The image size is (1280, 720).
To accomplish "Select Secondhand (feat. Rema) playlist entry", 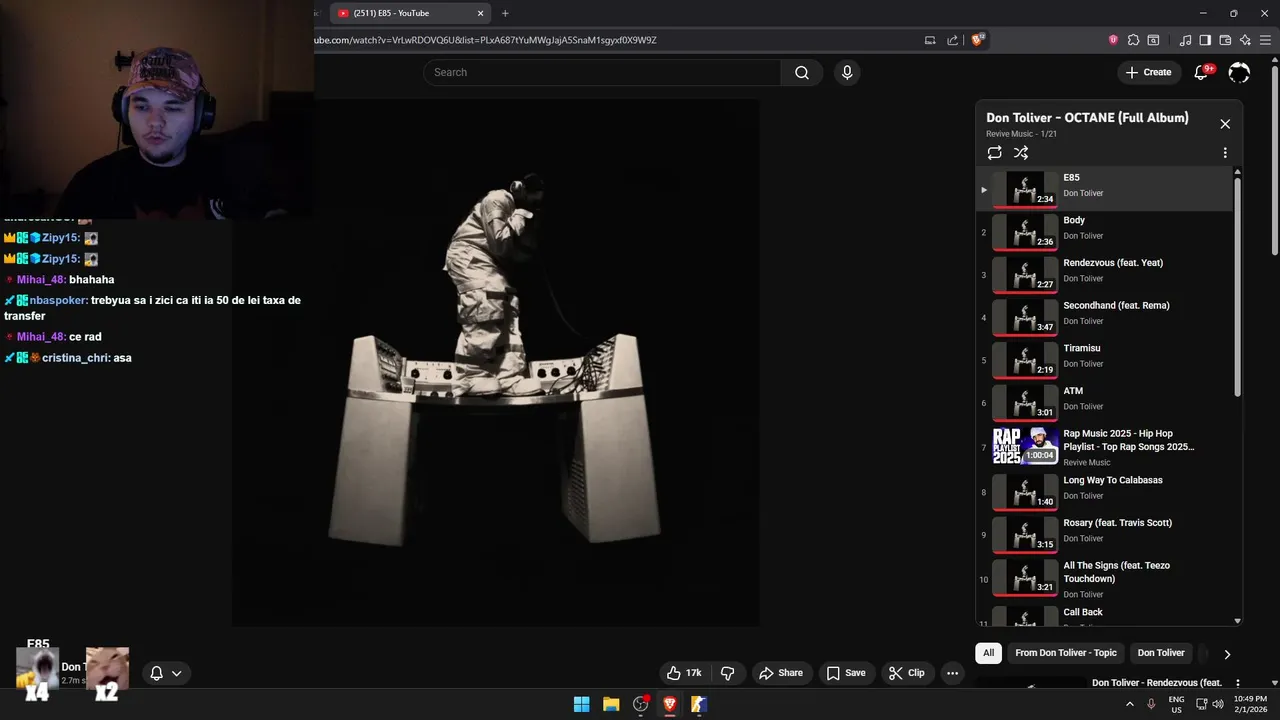I will pos(1105,318).
